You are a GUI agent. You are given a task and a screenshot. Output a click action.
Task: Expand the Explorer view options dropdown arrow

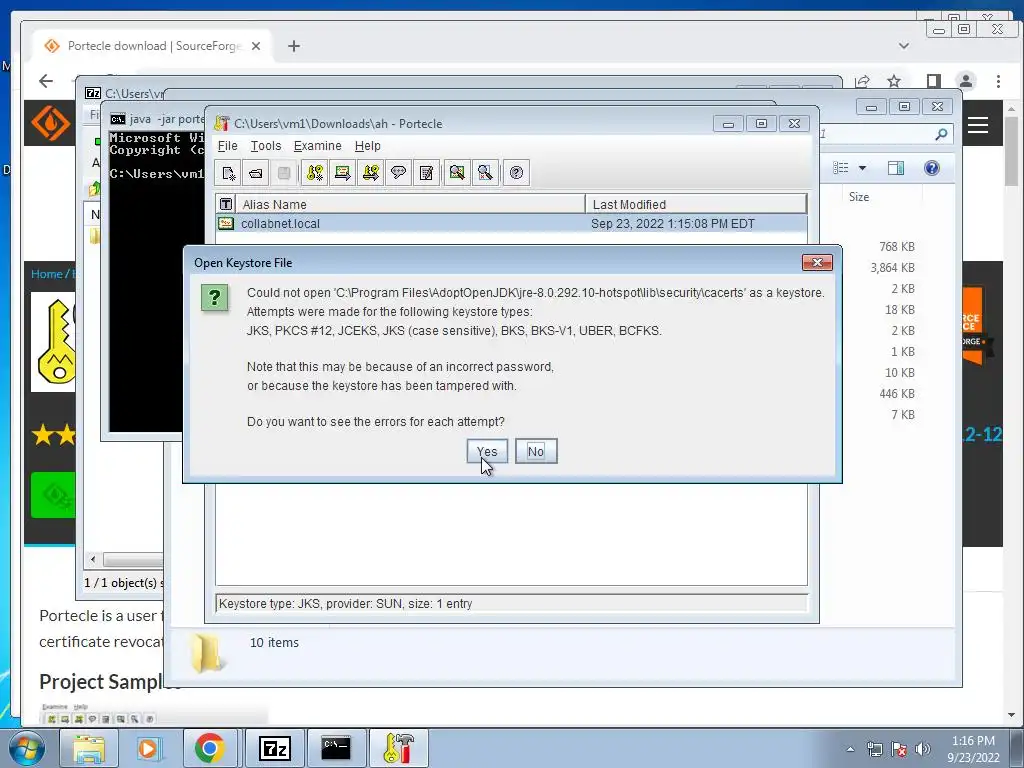click(x=862, y=168)
